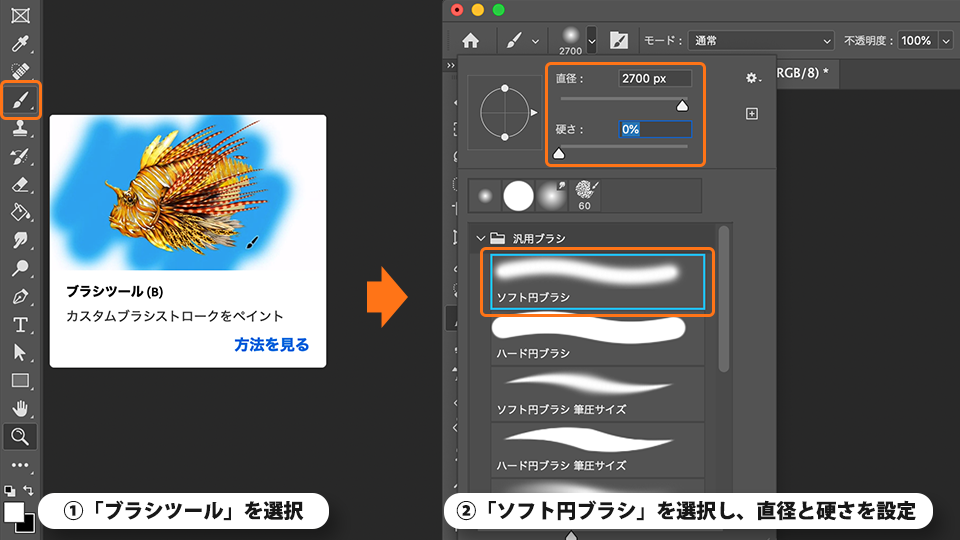Select the Clone Stamp tool
Image resolution: width=960 pixels, height=540 pixels.
tap(20, 128)
